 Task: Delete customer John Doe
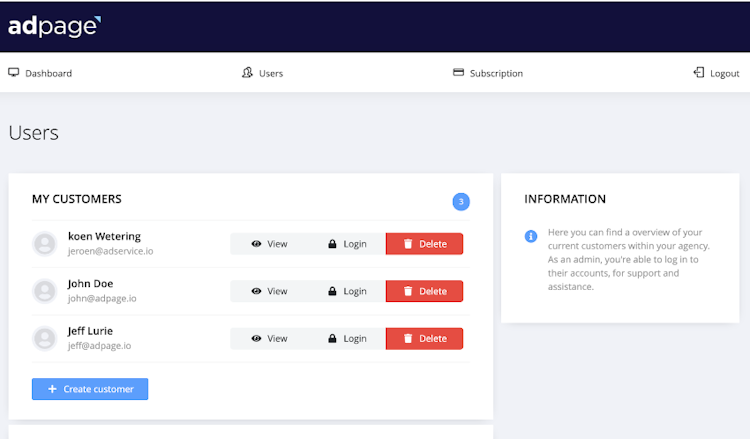pyautogui.click(x=424, y=291)
